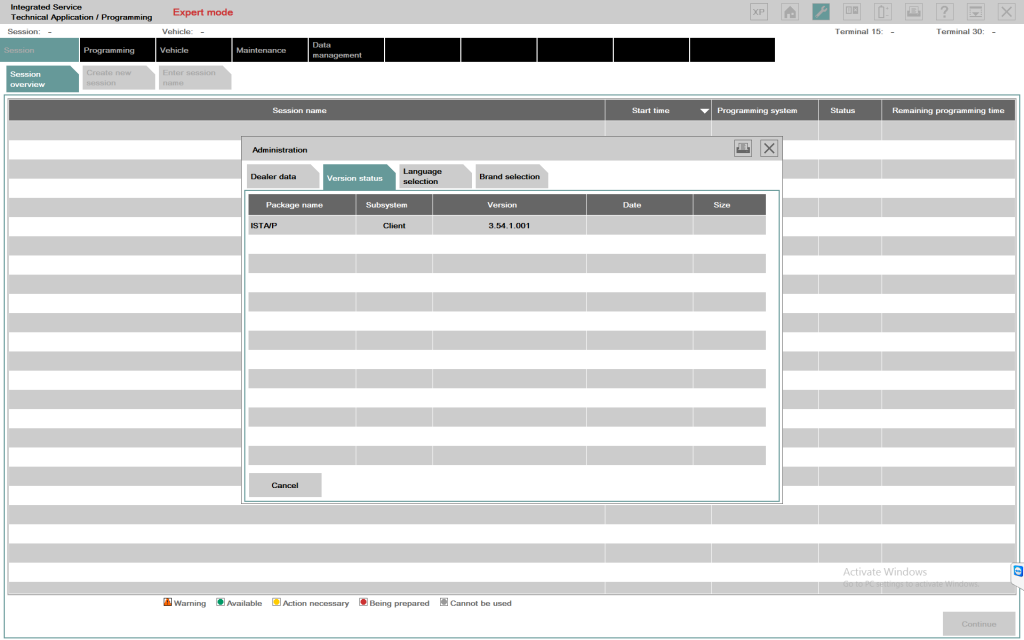Click the Expert mode label

coord(202,12)
